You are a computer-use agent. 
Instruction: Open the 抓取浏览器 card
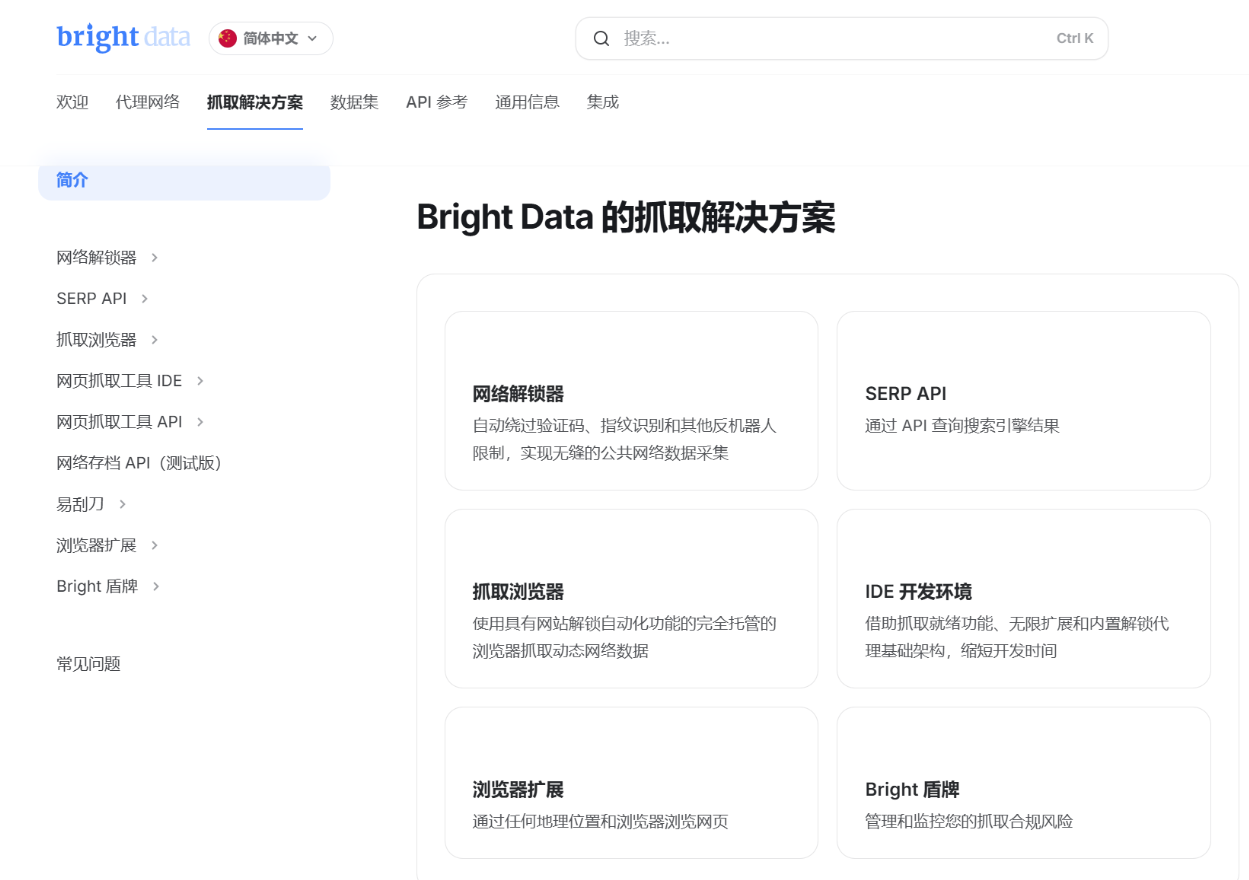(x=631, y=599)
